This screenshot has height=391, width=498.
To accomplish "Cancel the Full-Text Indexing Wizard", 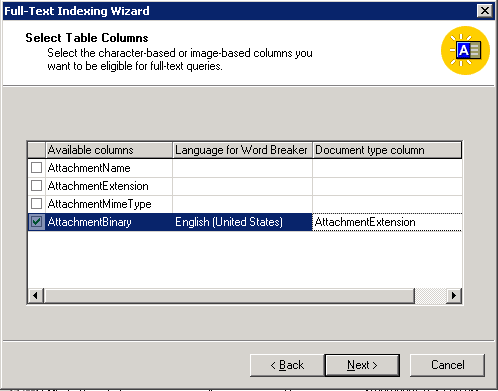I will coord(447,365).
